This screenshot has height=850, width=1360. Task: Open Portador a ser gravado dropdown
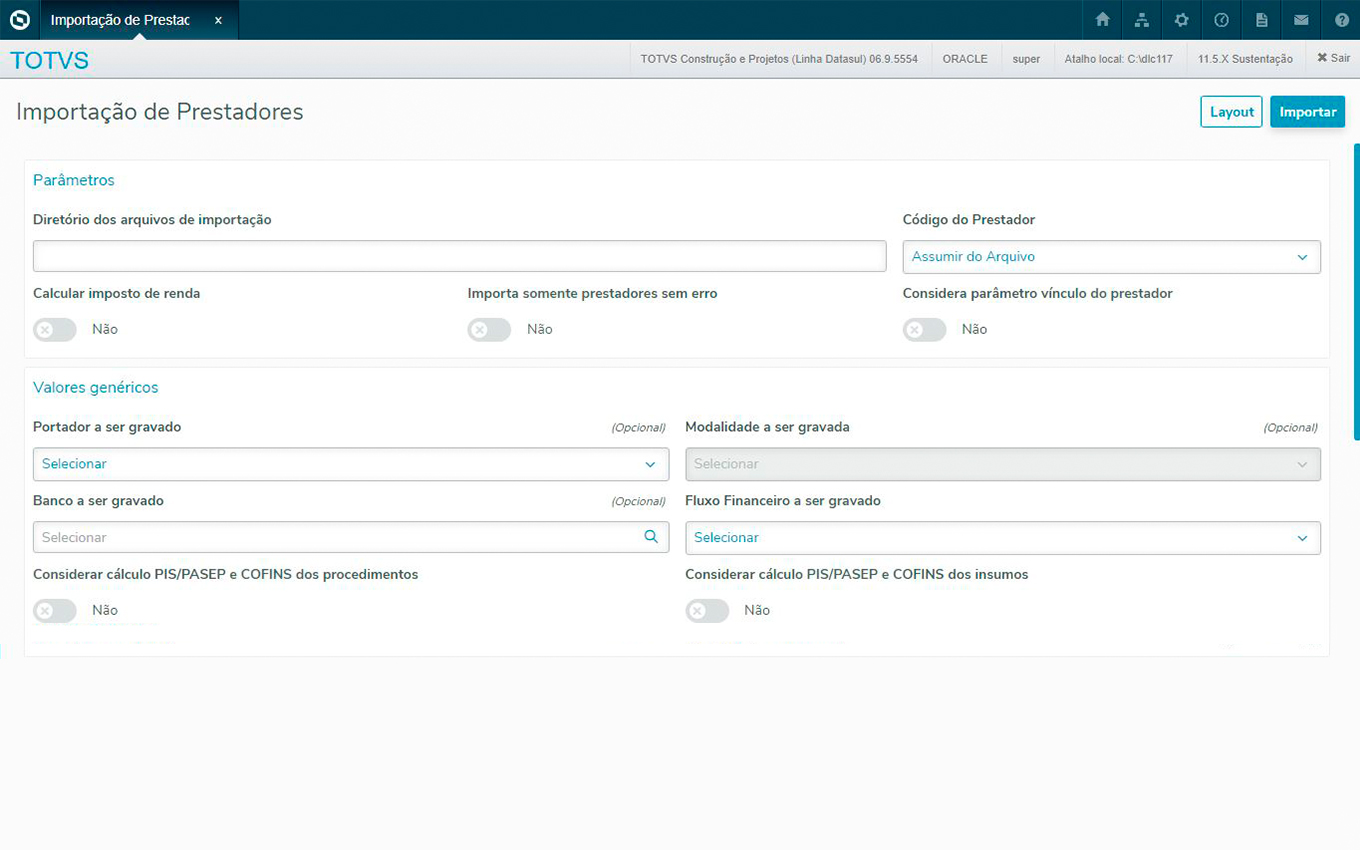point(351,464)
